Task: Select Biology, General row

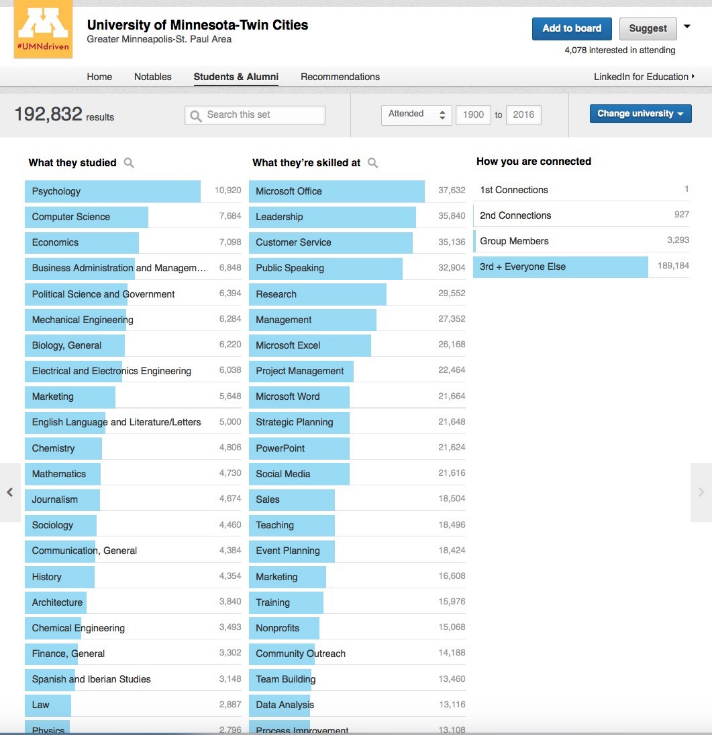Action: pyautogui.click(x=133, y=345)
